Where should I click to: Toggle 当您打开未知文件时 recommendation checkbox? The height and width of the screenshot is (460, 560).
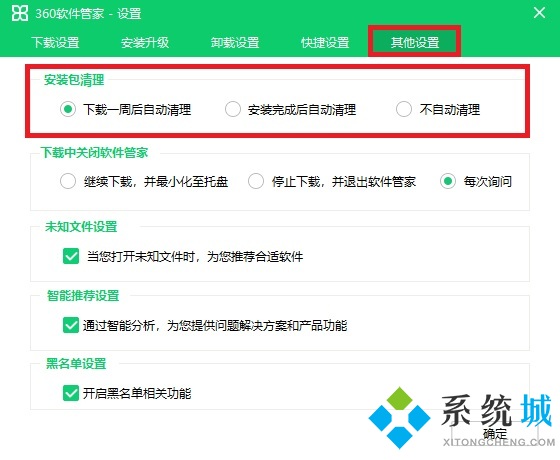pyautogui.click(x=71, y=256)
